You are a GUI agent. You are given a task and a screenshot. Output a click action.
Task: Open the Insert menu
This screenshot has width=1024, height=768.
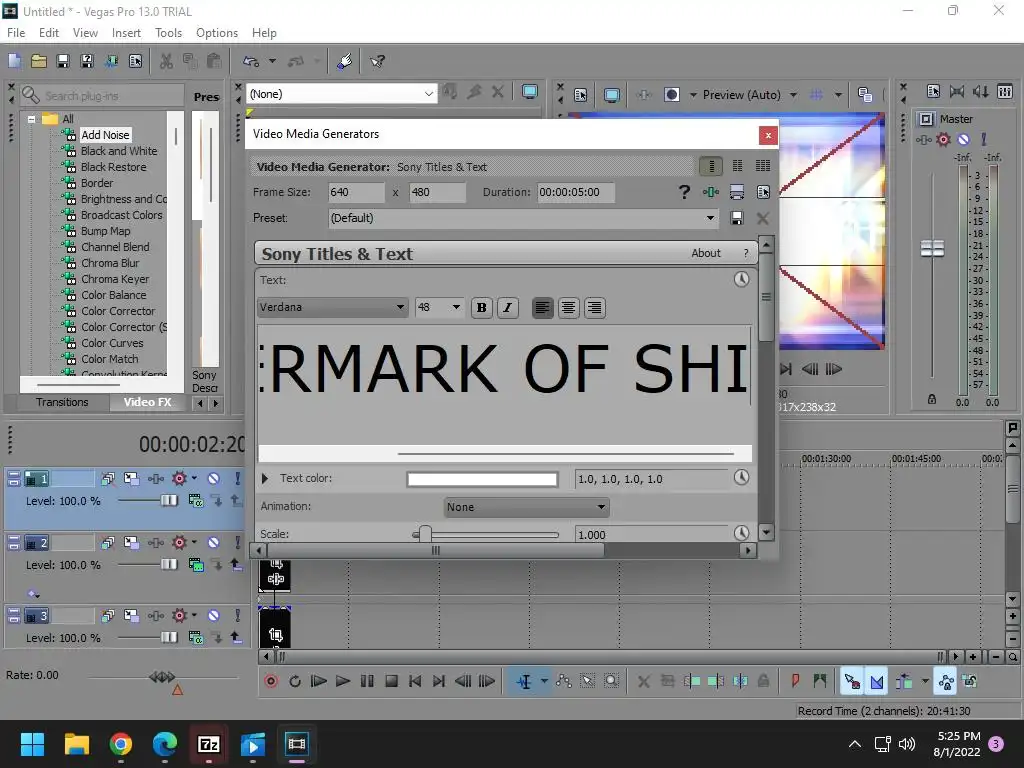pyautogui.click(x=126, y=33)
